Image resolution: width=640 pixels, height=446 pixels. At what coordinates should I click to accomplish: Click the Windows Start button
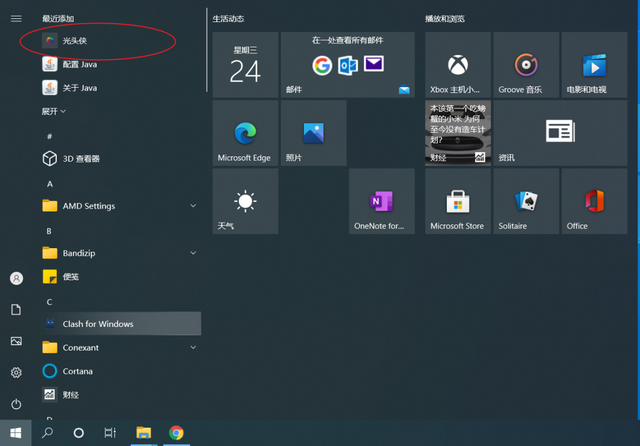16,433
